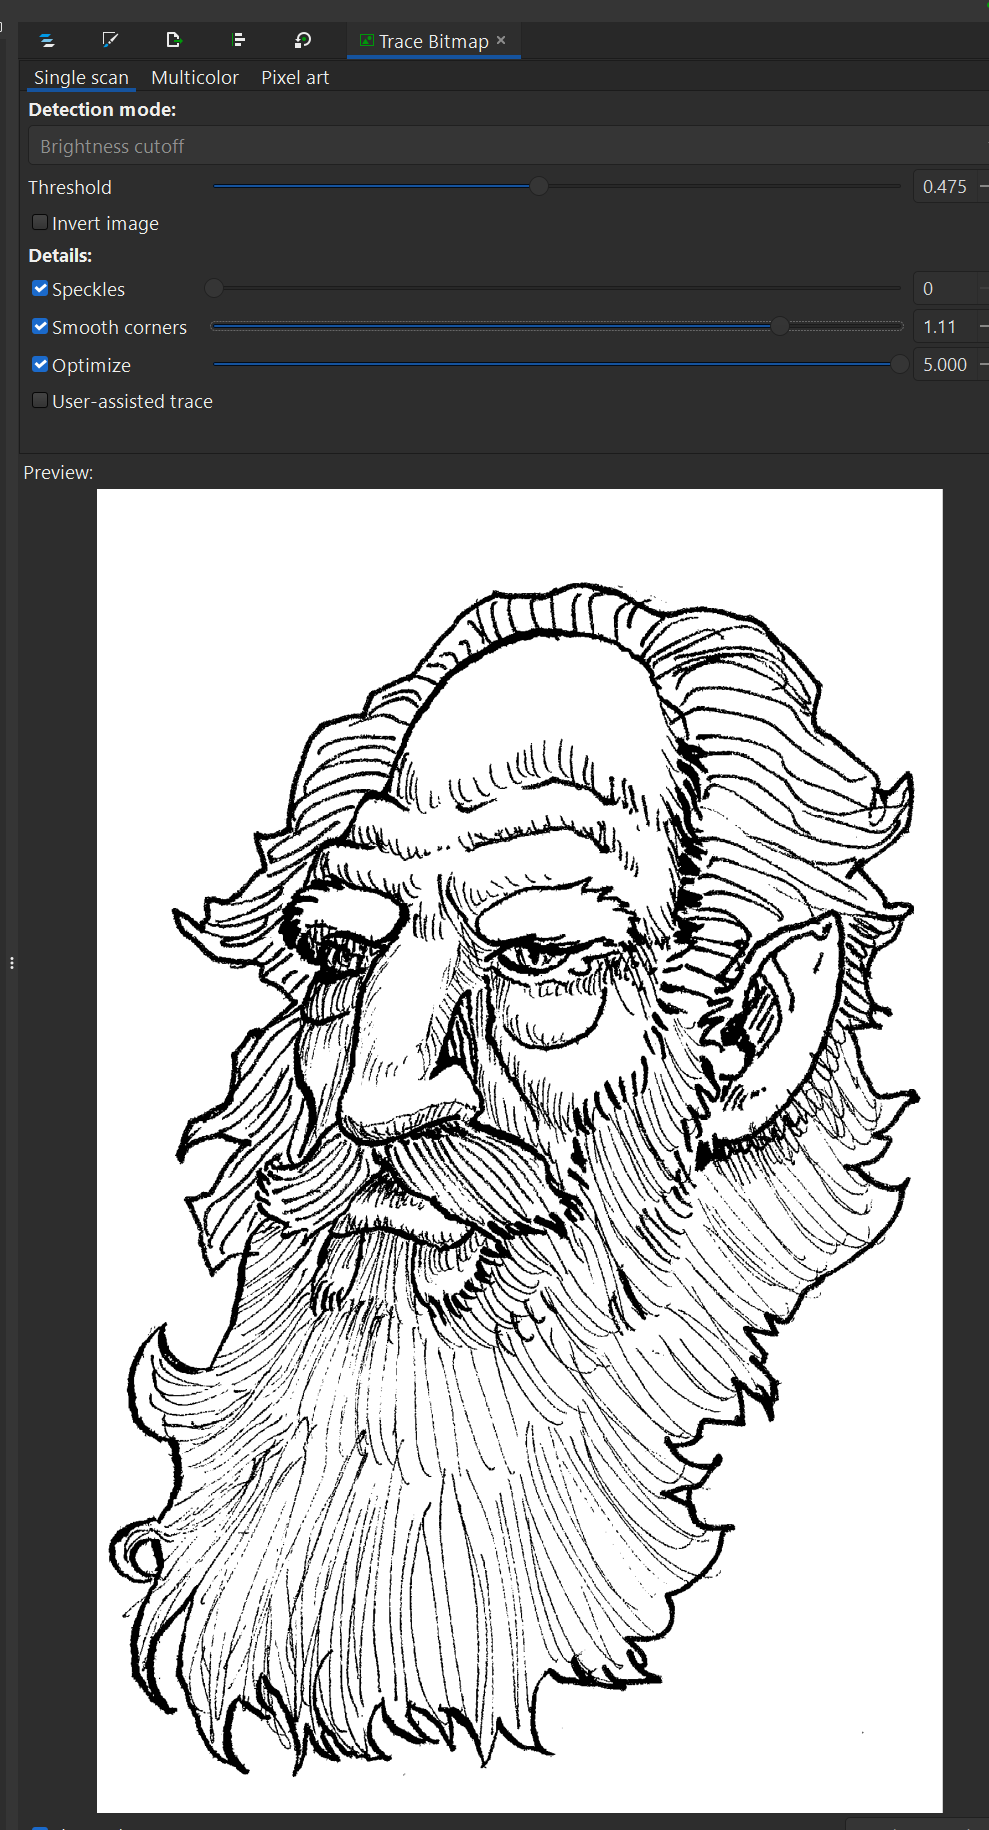Click the panel divider handle dots
Screen dimensions: 989x1830
(x=12, y=963)
